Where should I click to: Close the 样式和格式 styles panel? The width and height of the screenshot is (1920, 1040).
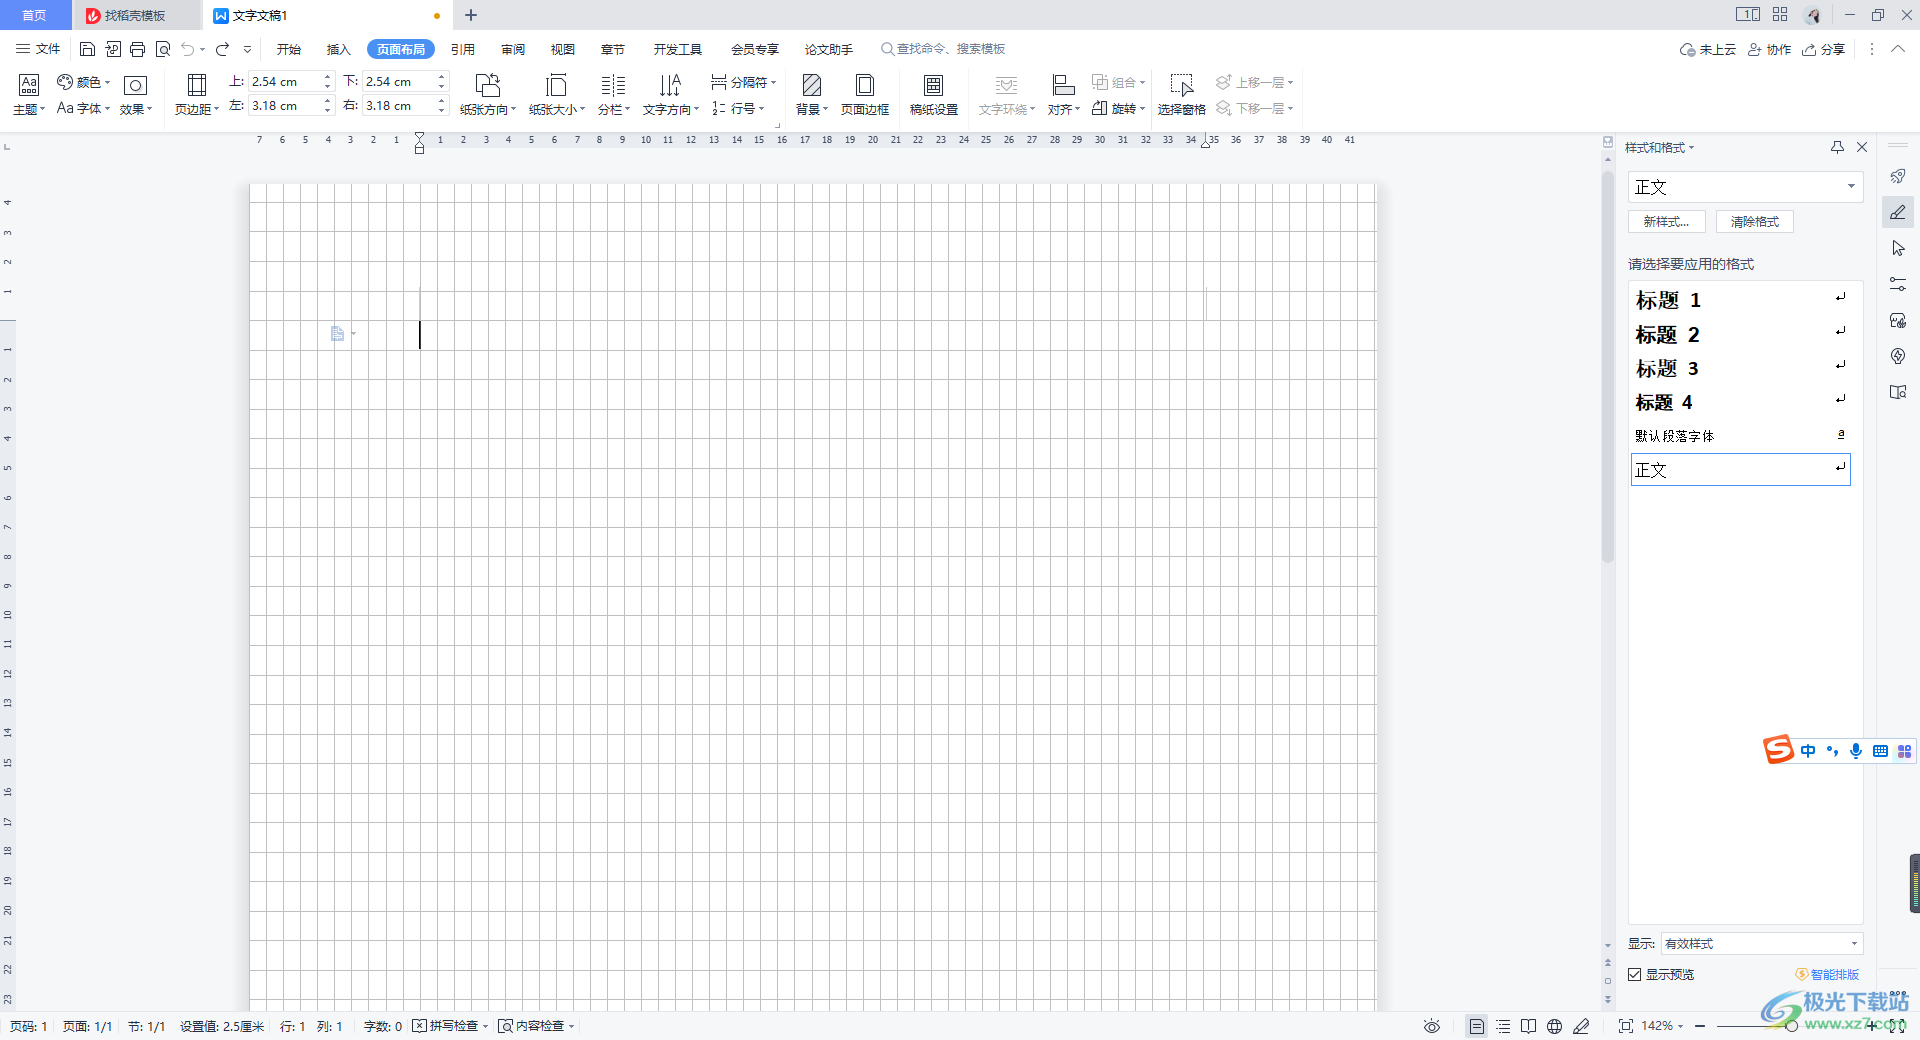click(x=1862, y=147)
